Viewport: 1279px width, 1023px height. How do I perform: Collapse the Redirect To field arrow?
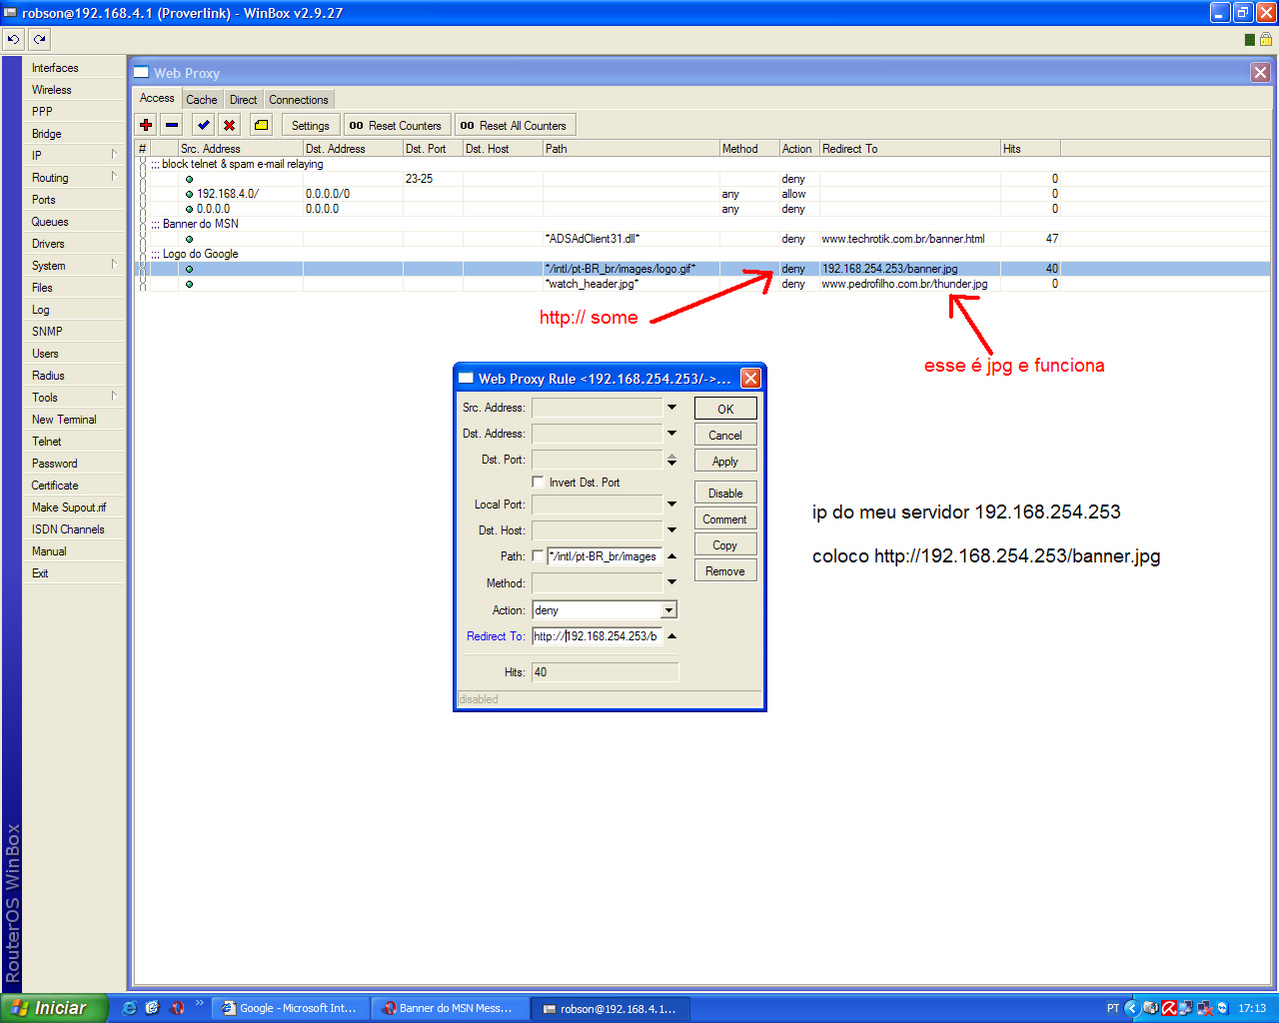point(672,636)
